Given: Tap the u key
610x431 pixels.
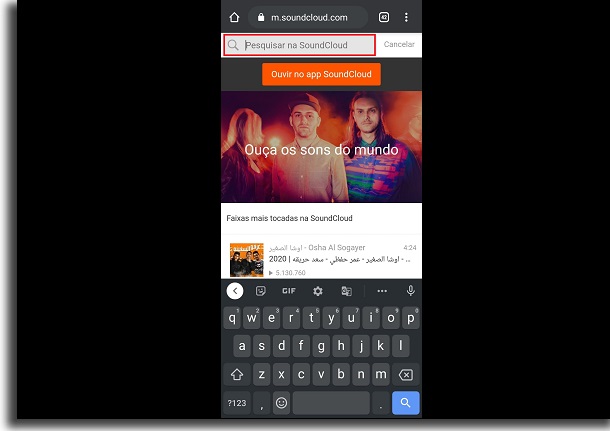Looking at the screenshot, I should click(x=351, y=318).
